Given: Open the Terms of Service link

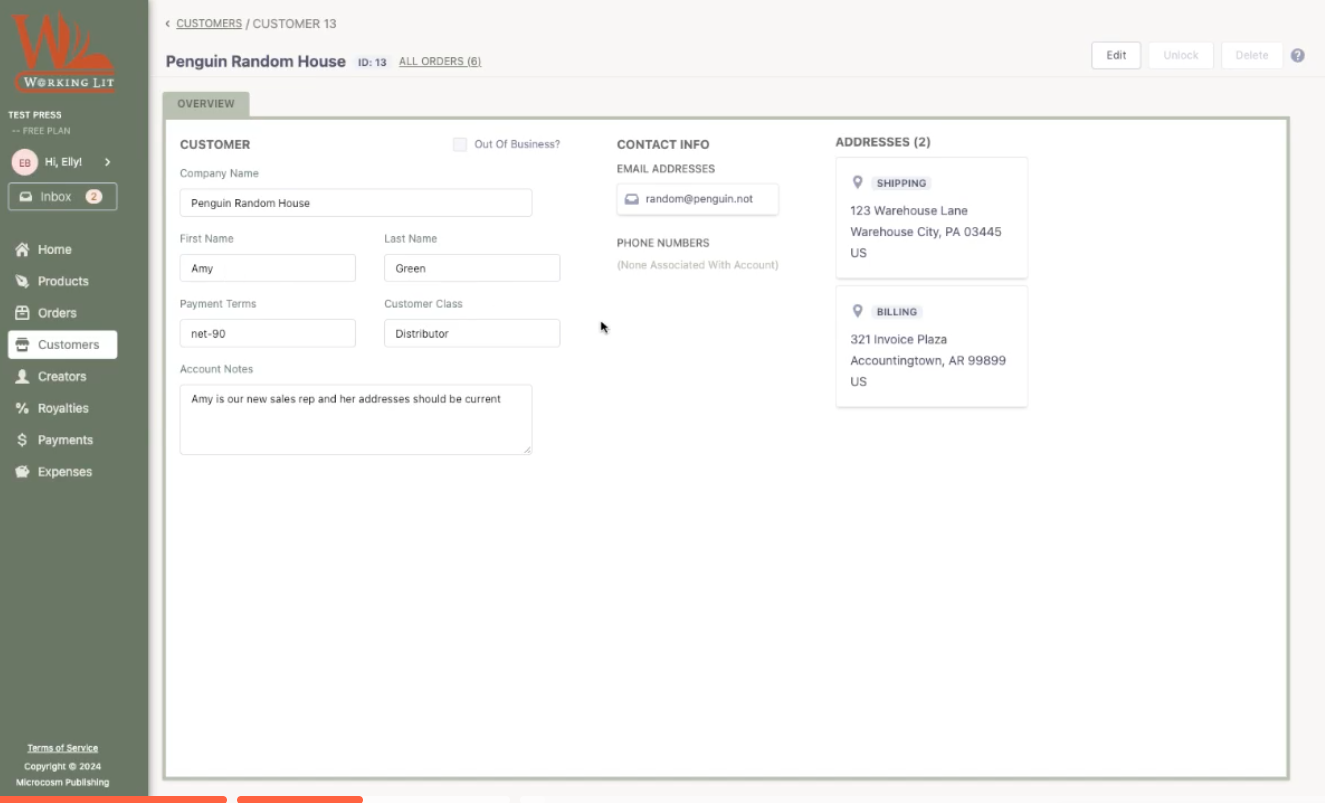Looking at the screenshot, I should point(62,748).
